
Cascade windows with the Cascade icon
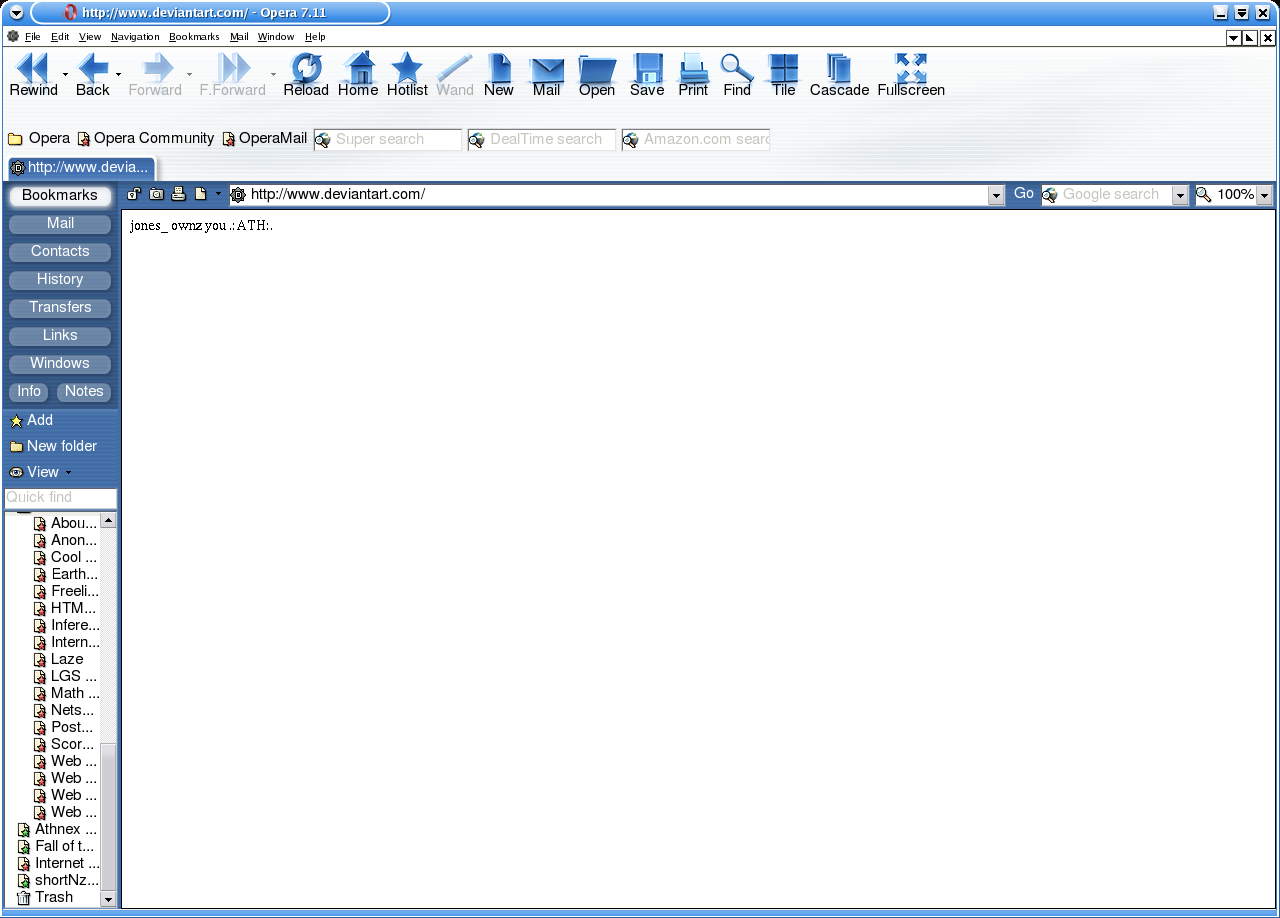coord(839,68)
